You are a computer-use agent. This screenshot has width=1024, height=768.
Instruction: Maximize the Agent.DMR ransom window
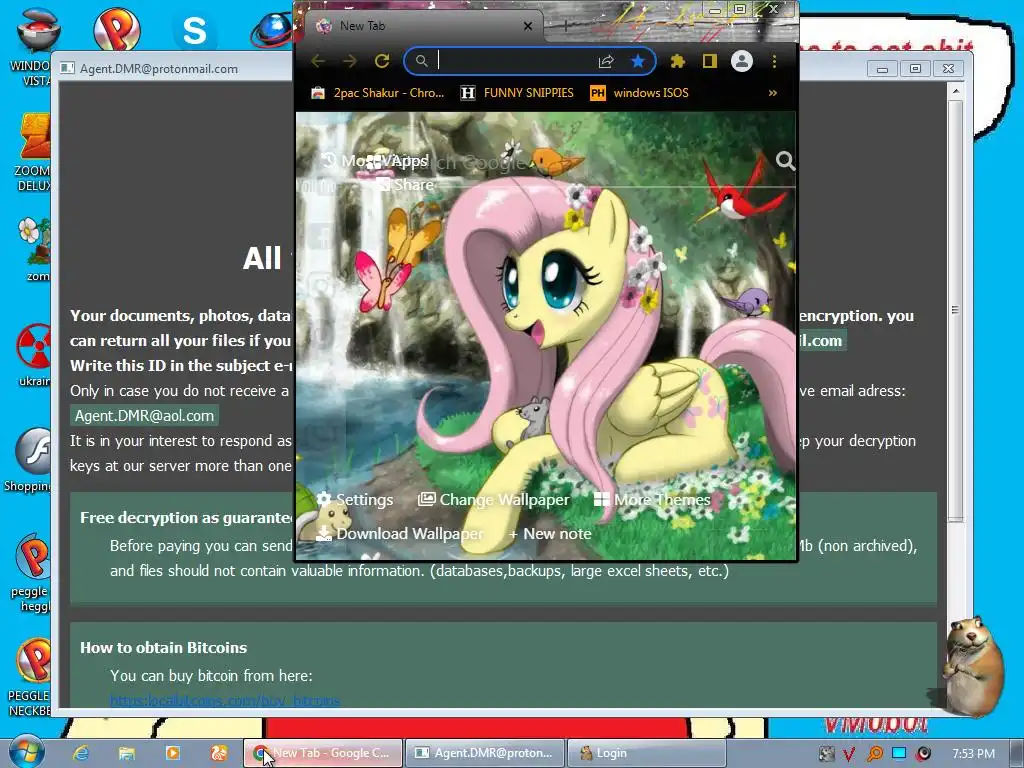(x=915, y=69)
